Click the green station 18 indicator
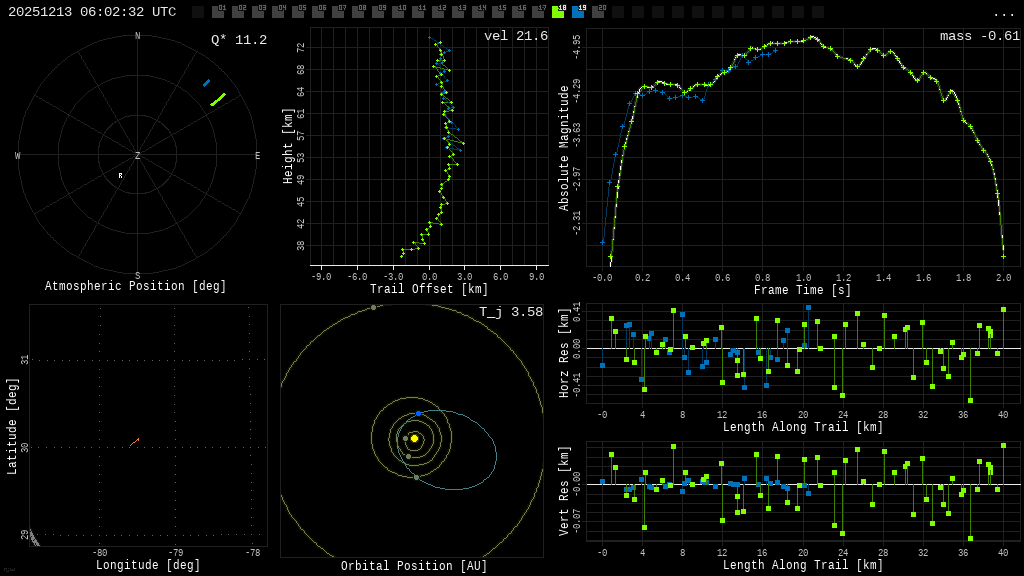Screen dimensions: 1024x576 pyautogui.click(x=558, y=12)
